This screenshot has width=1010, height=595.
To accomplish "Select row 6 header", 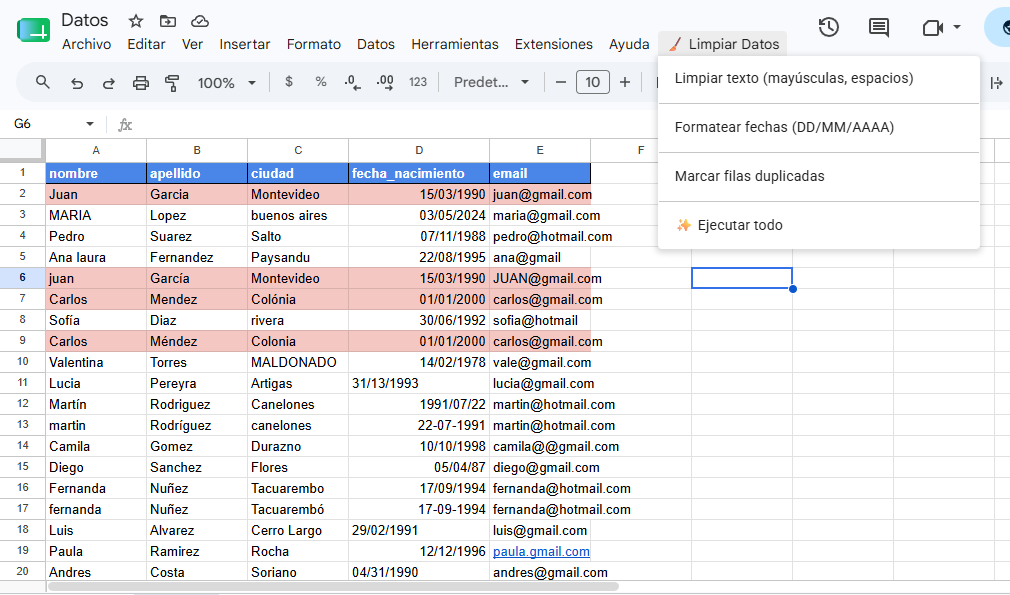I will (x=23, y=278).
